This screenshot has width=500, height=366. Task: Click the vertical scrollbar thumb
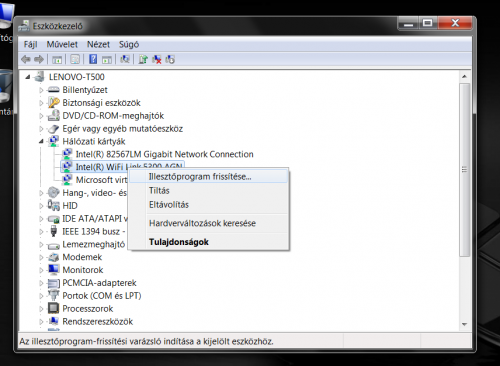(x=464, y=170)
